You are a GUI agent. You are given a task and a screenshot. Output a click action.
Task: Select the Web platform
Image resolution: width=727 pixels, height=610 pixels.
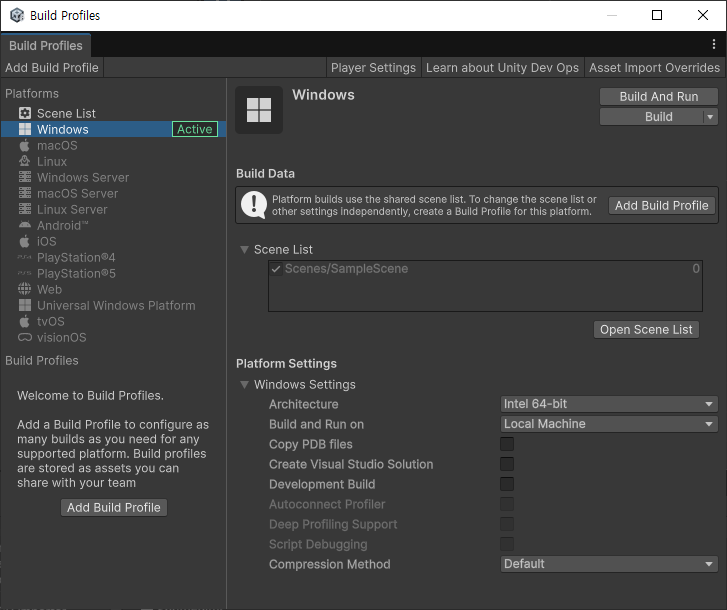(113, 289)
